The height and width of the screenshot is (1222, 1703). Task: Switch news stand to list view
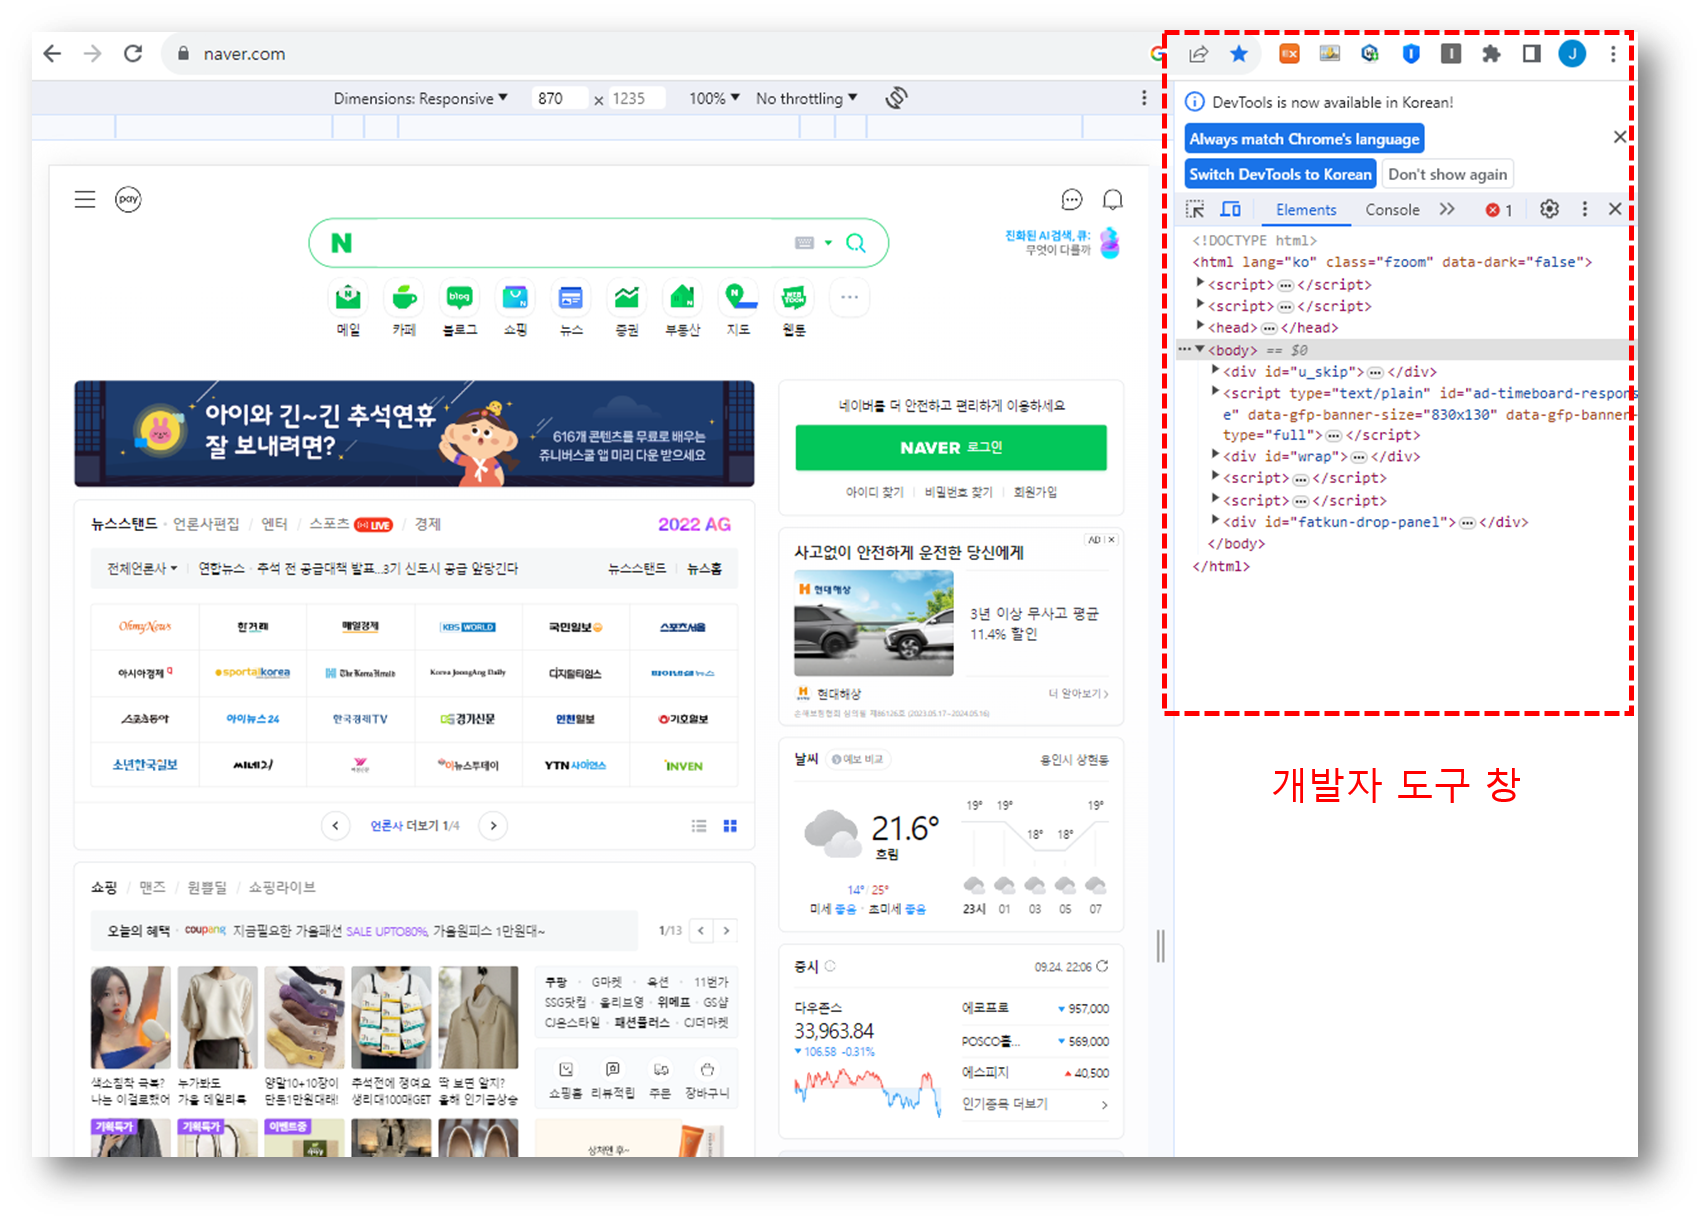(699, 826)
